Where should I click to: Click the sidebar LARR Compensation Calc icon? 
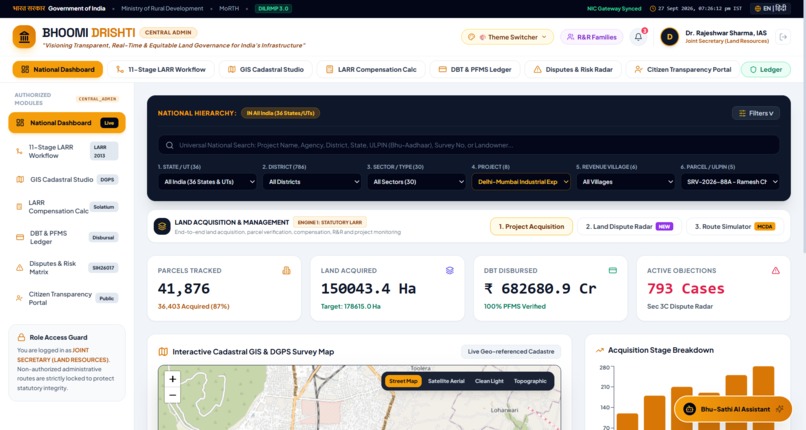19,207
